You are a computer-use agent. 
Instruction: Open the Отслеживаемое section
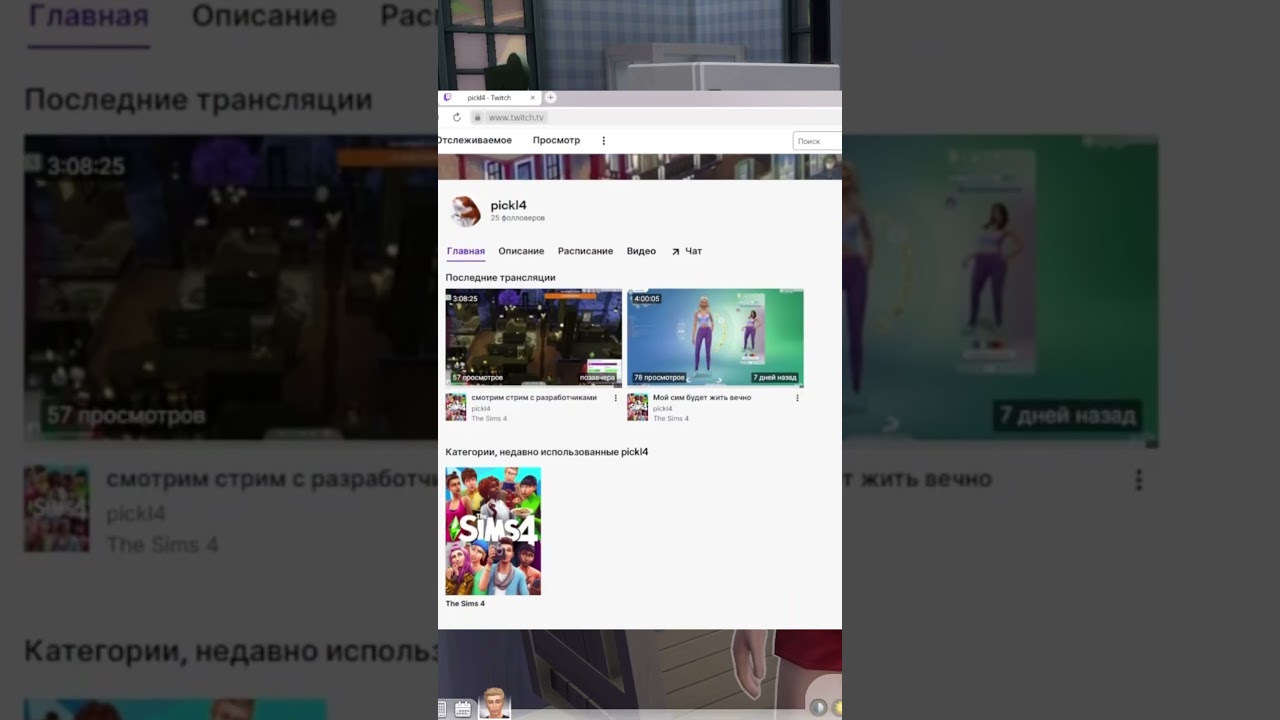pyautogui.click(x=474, y=141)
